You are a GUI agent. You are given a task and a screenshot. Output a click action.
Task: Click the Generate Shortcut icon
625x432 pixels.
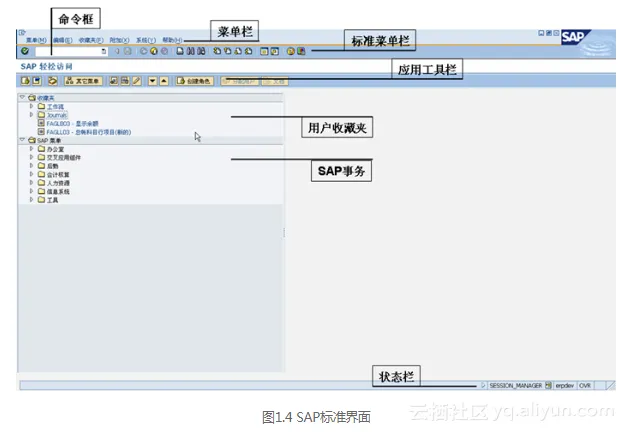[275, 51]
